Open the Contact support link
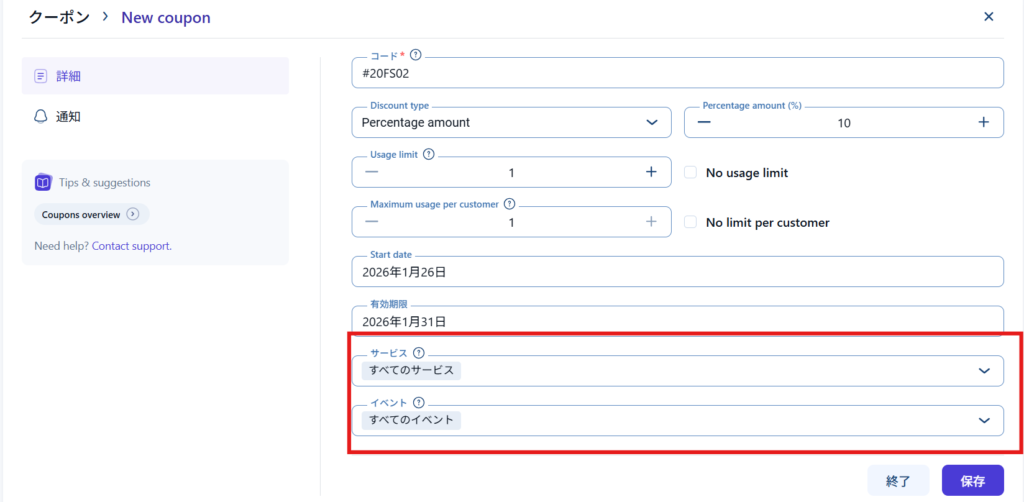This screenshot has height=502, width=1024. pyautogui.click(x=131, y=245)
